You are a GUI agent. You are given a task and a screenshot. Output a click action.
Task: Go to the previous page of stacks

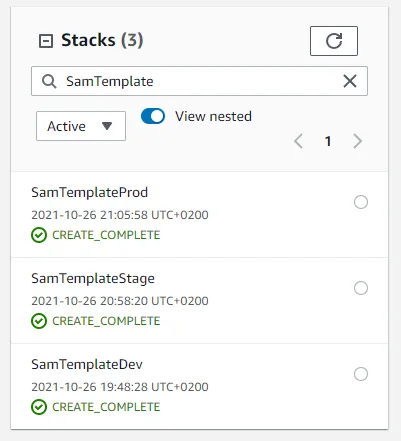coord(298,141)
